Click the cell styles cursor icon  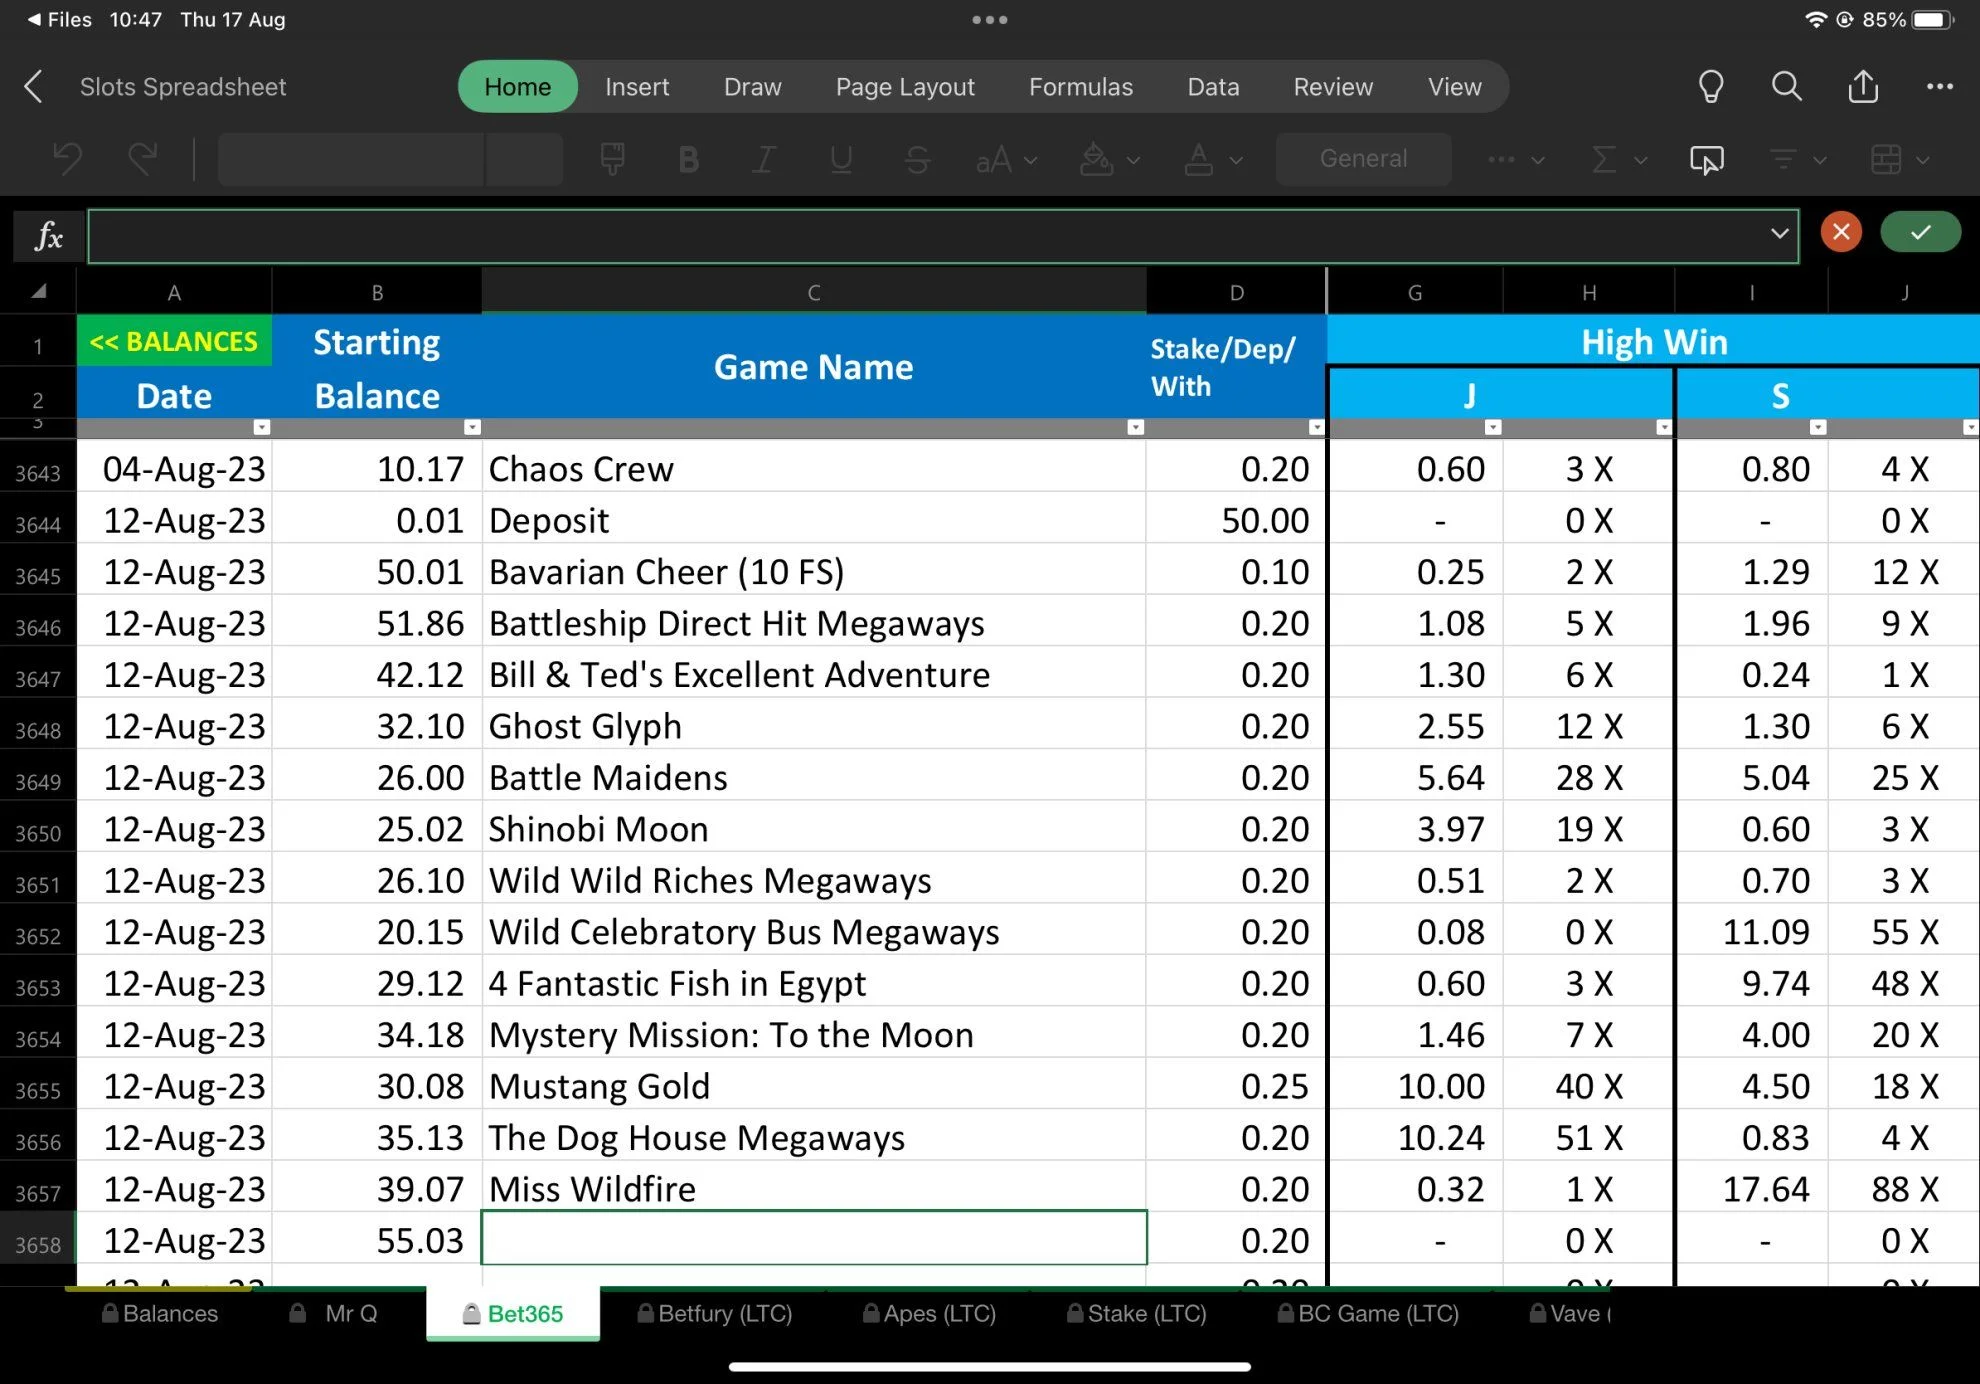coord(1706,160)
